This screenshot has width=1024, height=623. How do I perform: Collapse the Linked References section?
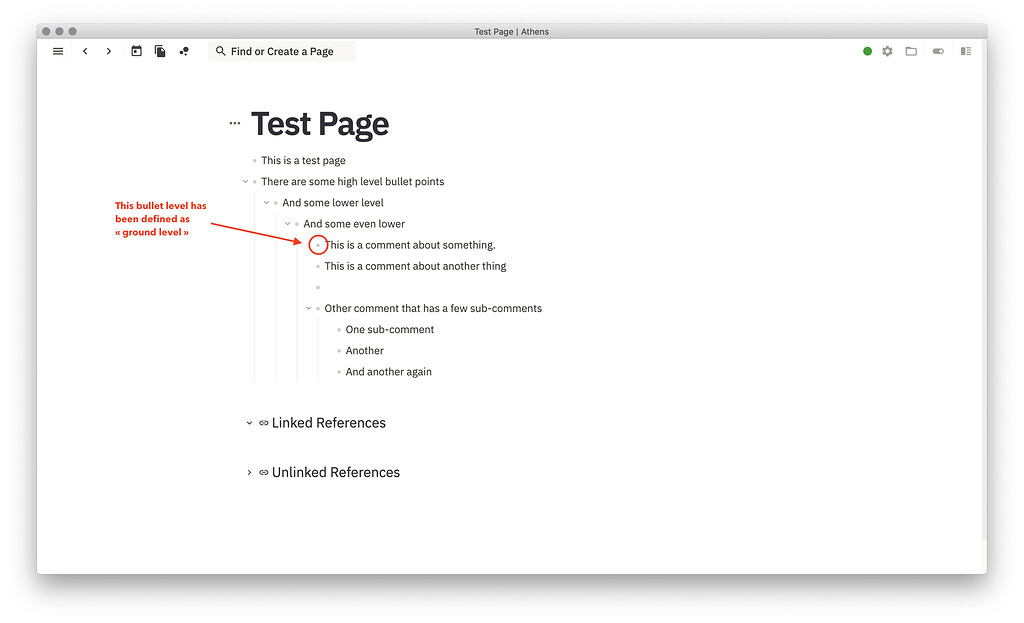tap(249, 422)
